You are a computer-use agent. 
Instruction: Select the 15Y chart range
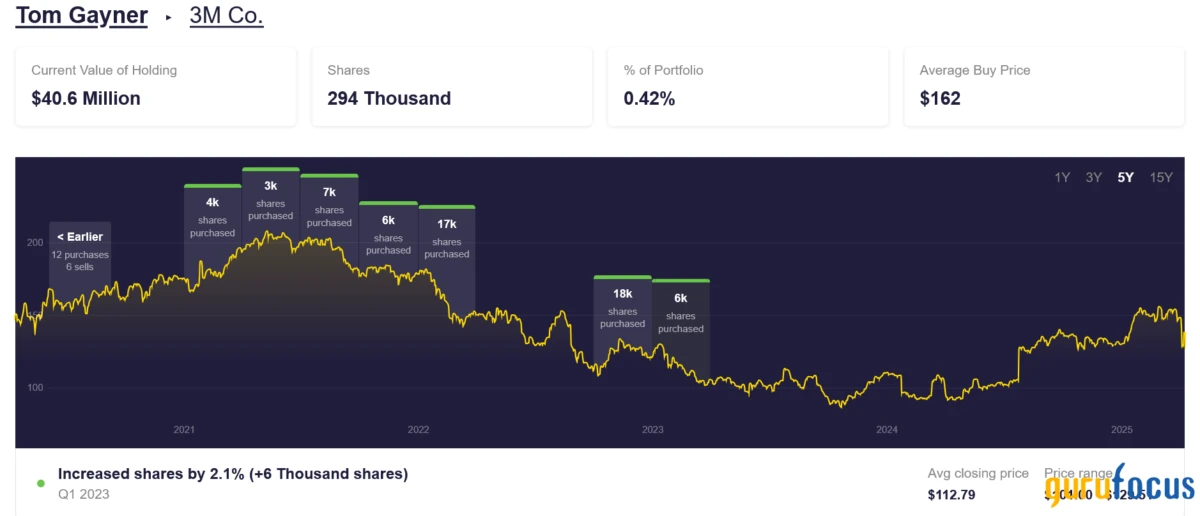pyautogui.click(x=1161, y=177)
